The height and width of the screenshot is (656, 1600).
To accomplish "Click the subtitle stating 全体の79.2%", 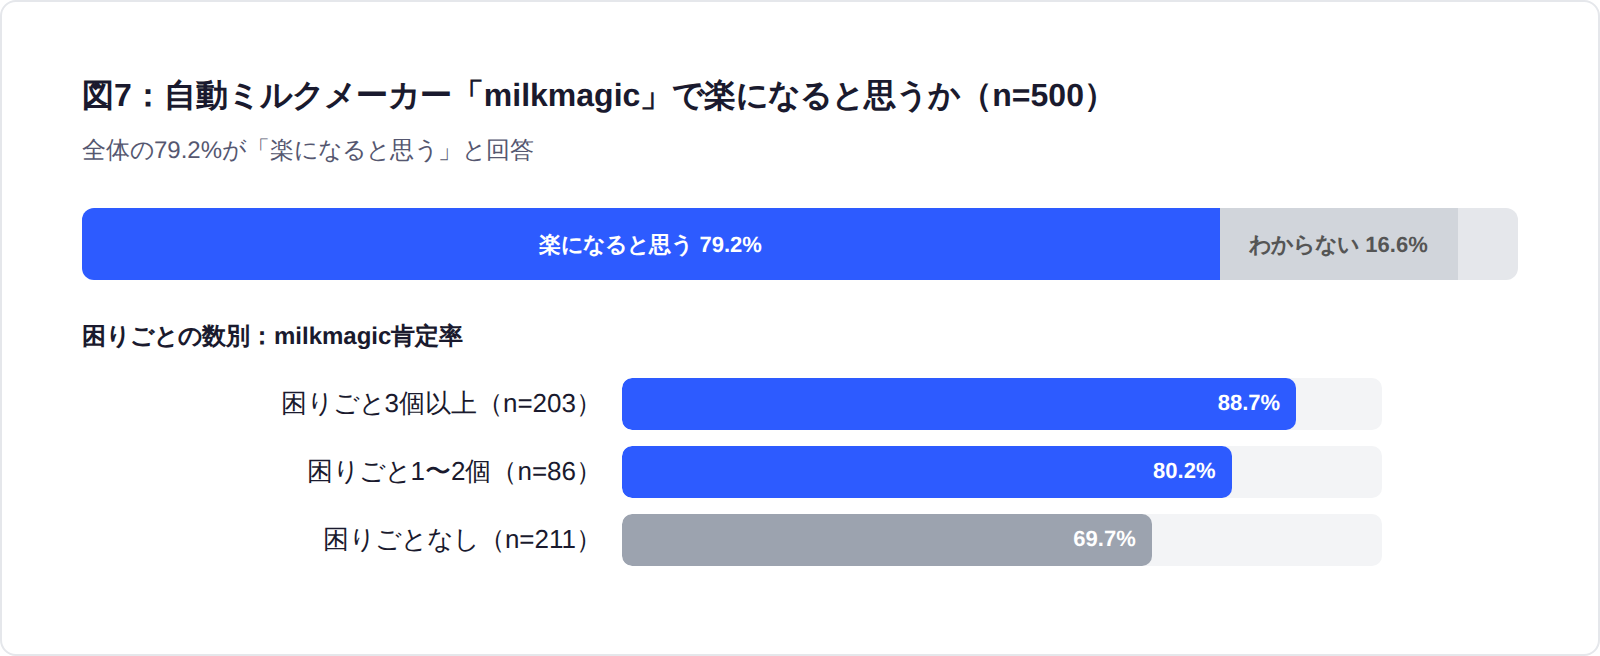I will tap(307, 150).
